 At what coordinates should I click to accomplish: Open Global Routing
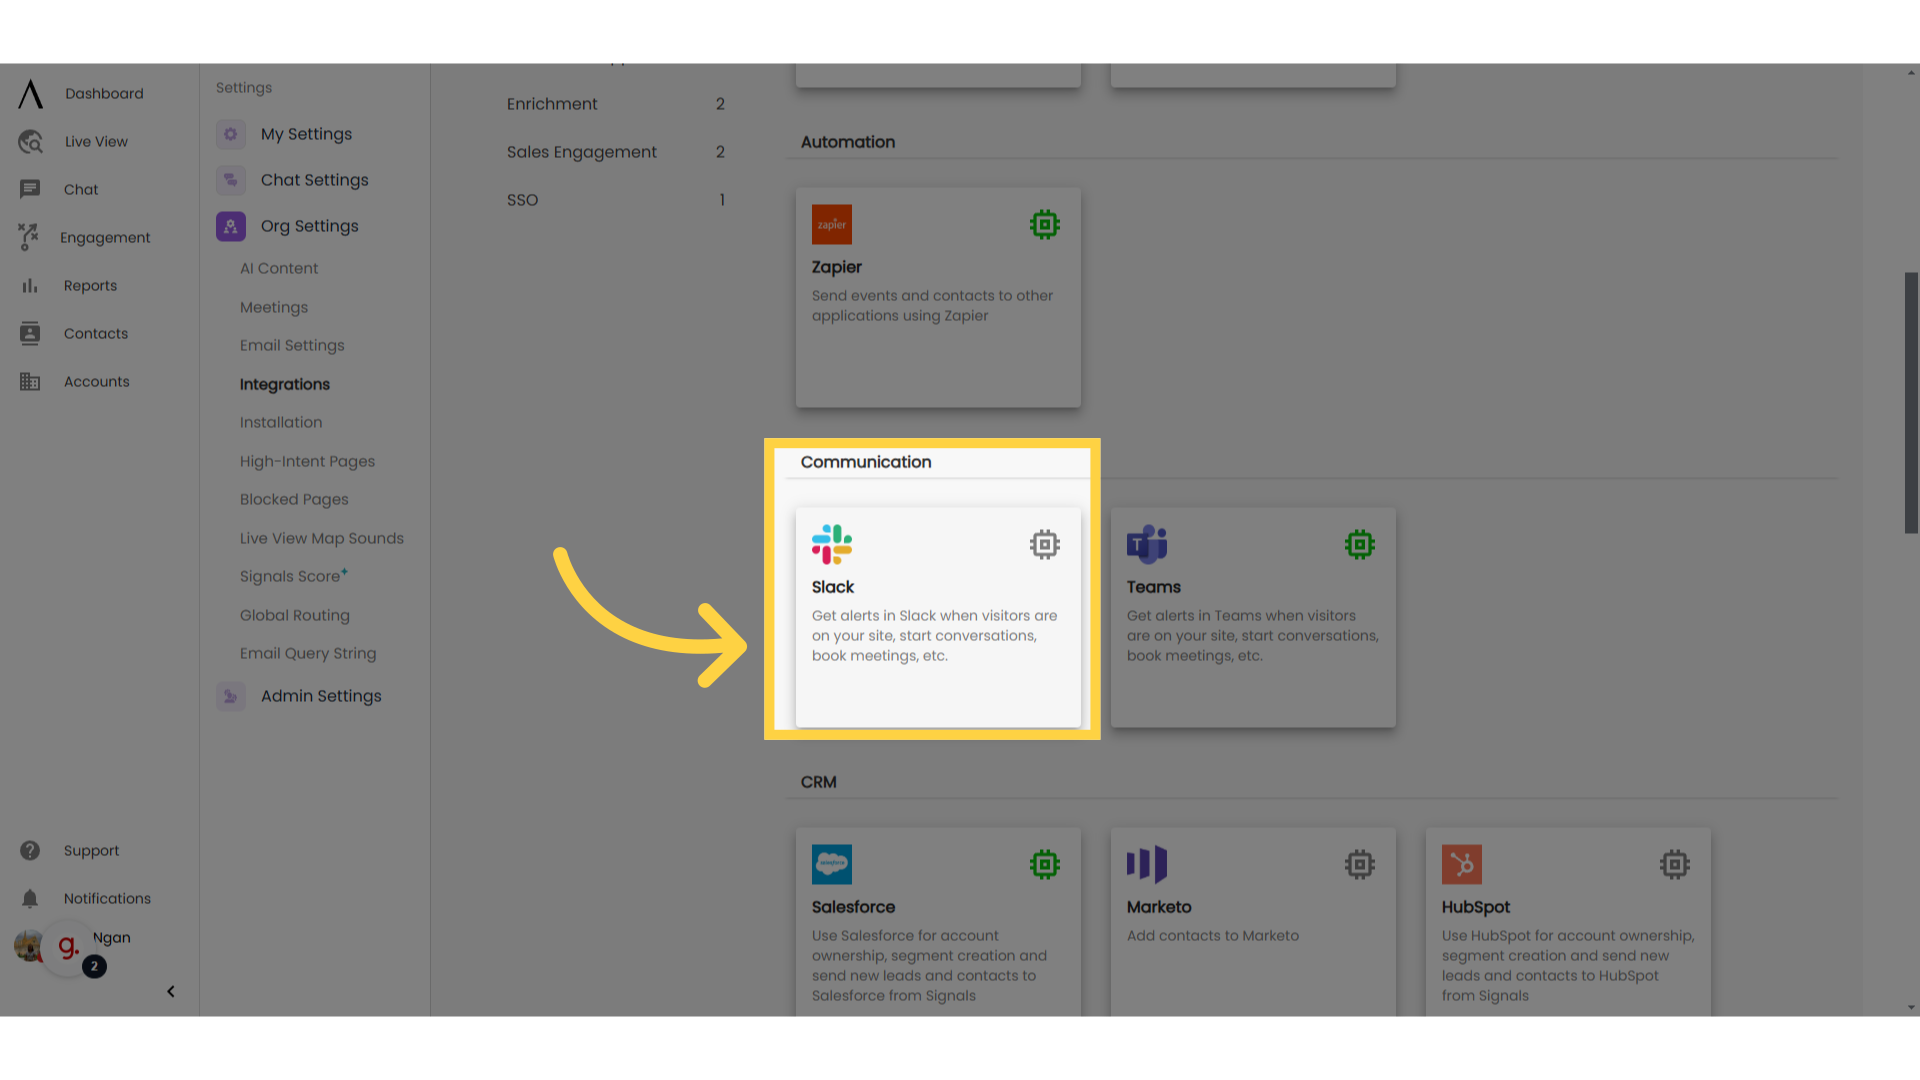coord(295,616)
